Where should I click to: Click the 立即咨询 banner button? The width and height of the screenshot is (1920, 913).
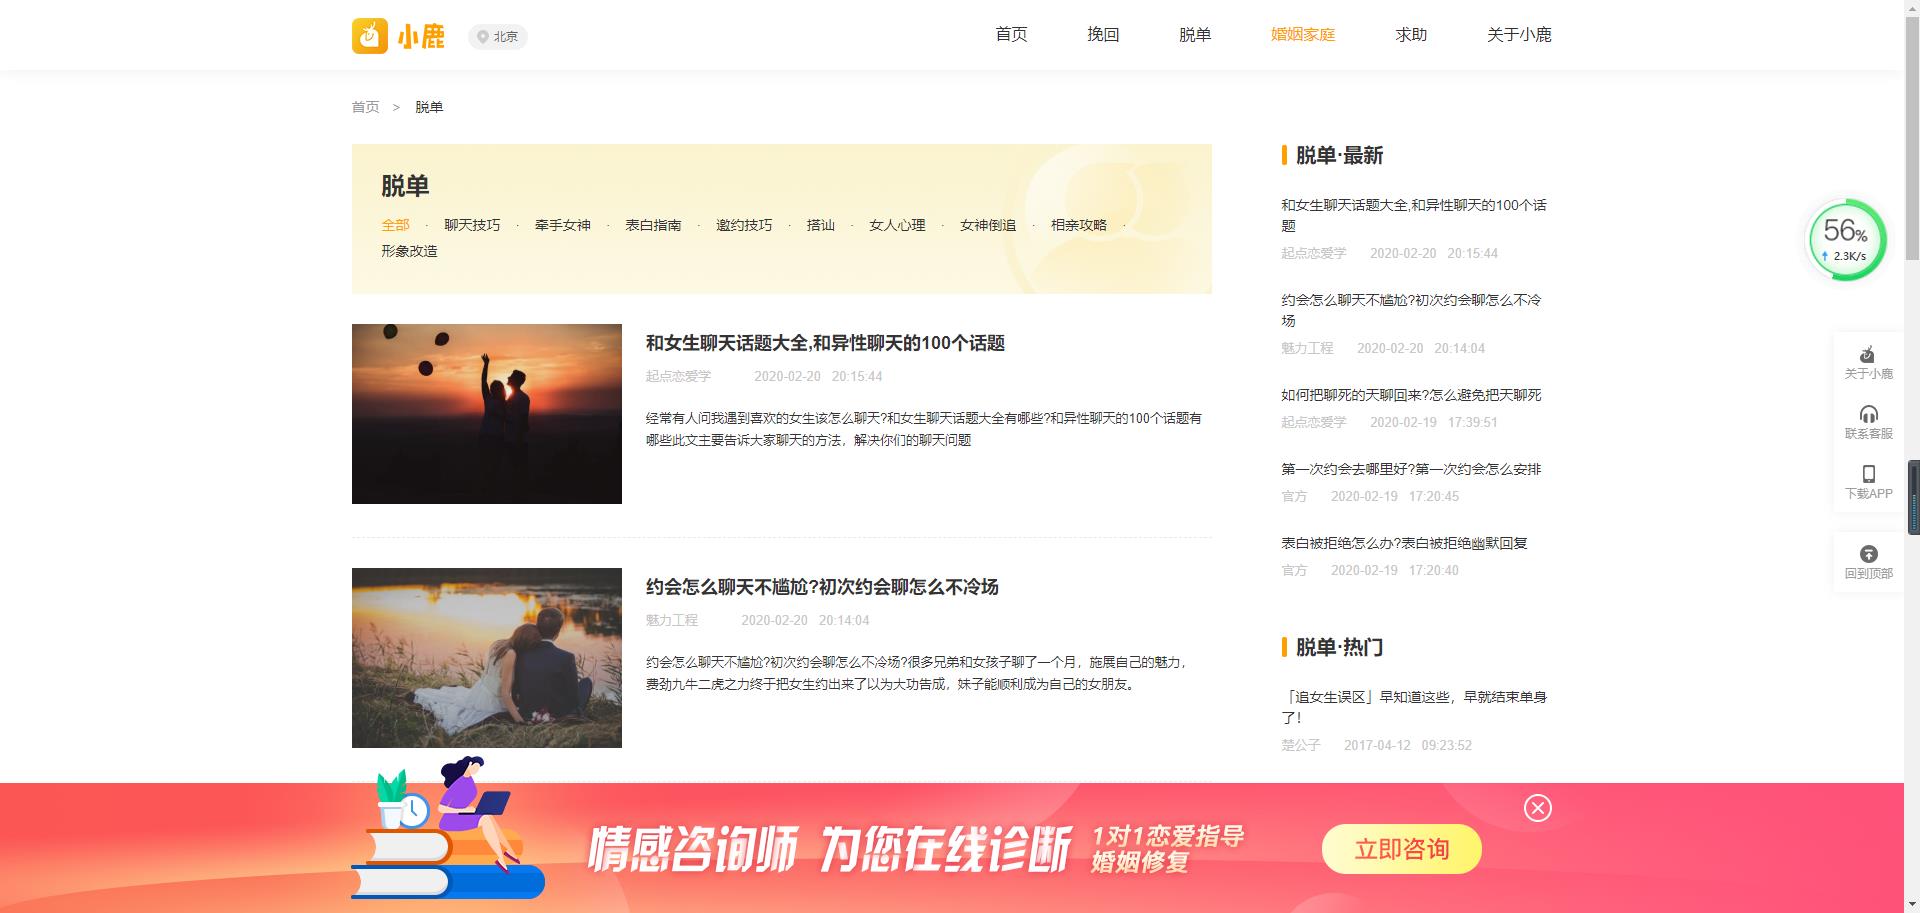pos(1402,849)
